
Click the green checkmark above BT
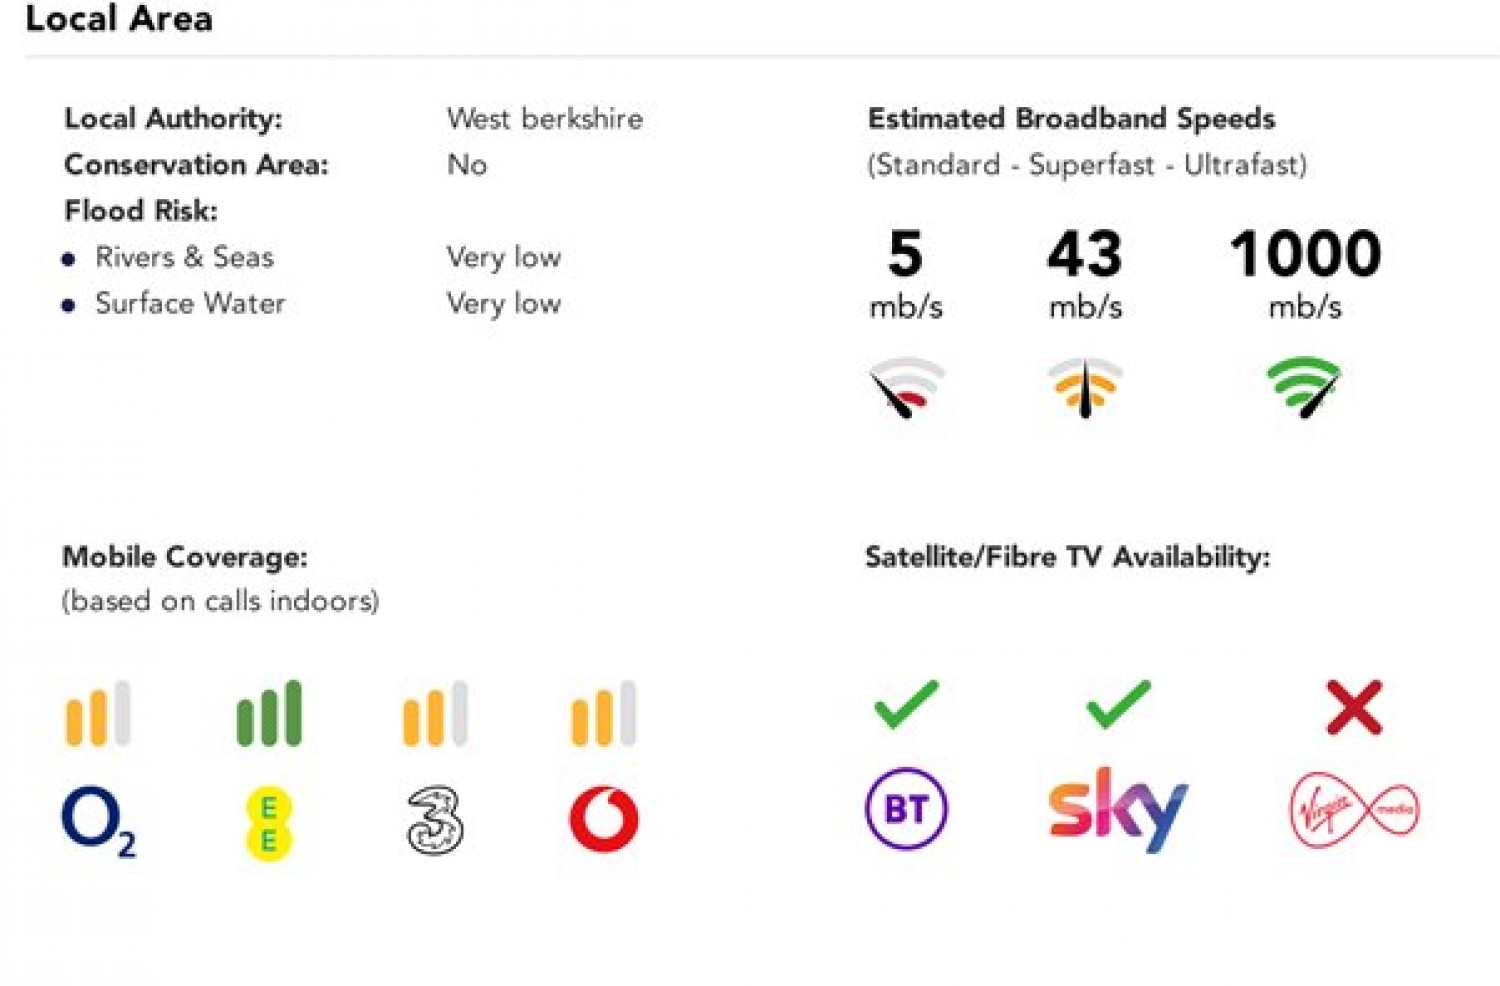[x=906, y=704]
